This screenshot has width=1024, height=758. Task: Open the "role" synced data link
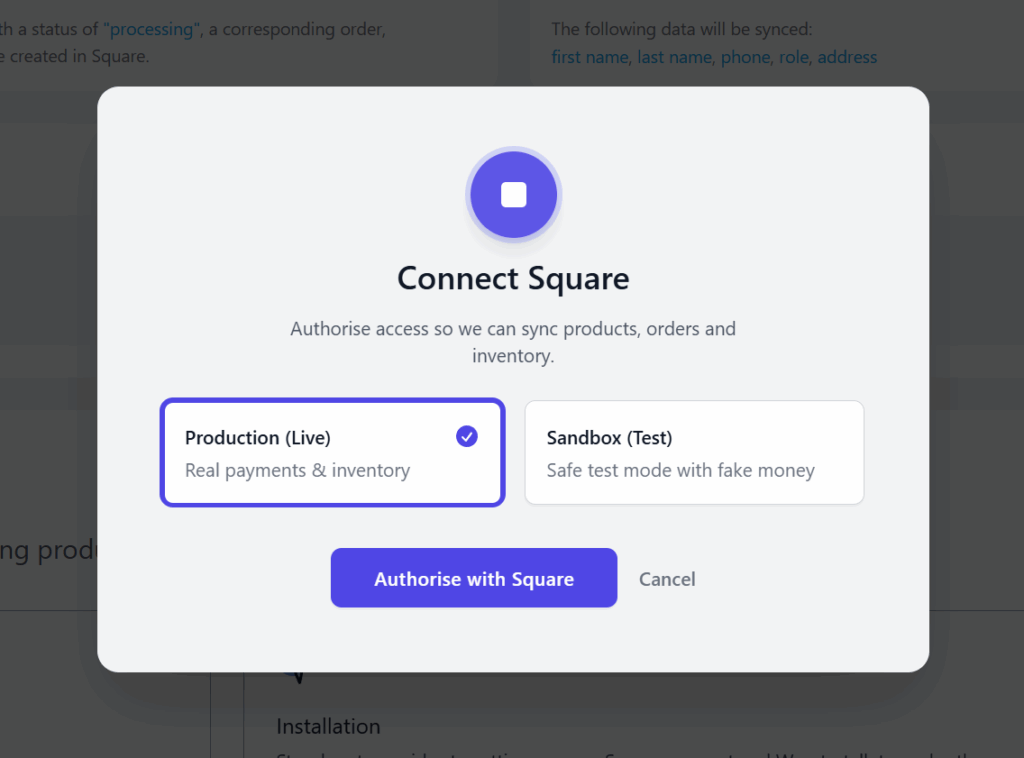(x=793, y=57)
